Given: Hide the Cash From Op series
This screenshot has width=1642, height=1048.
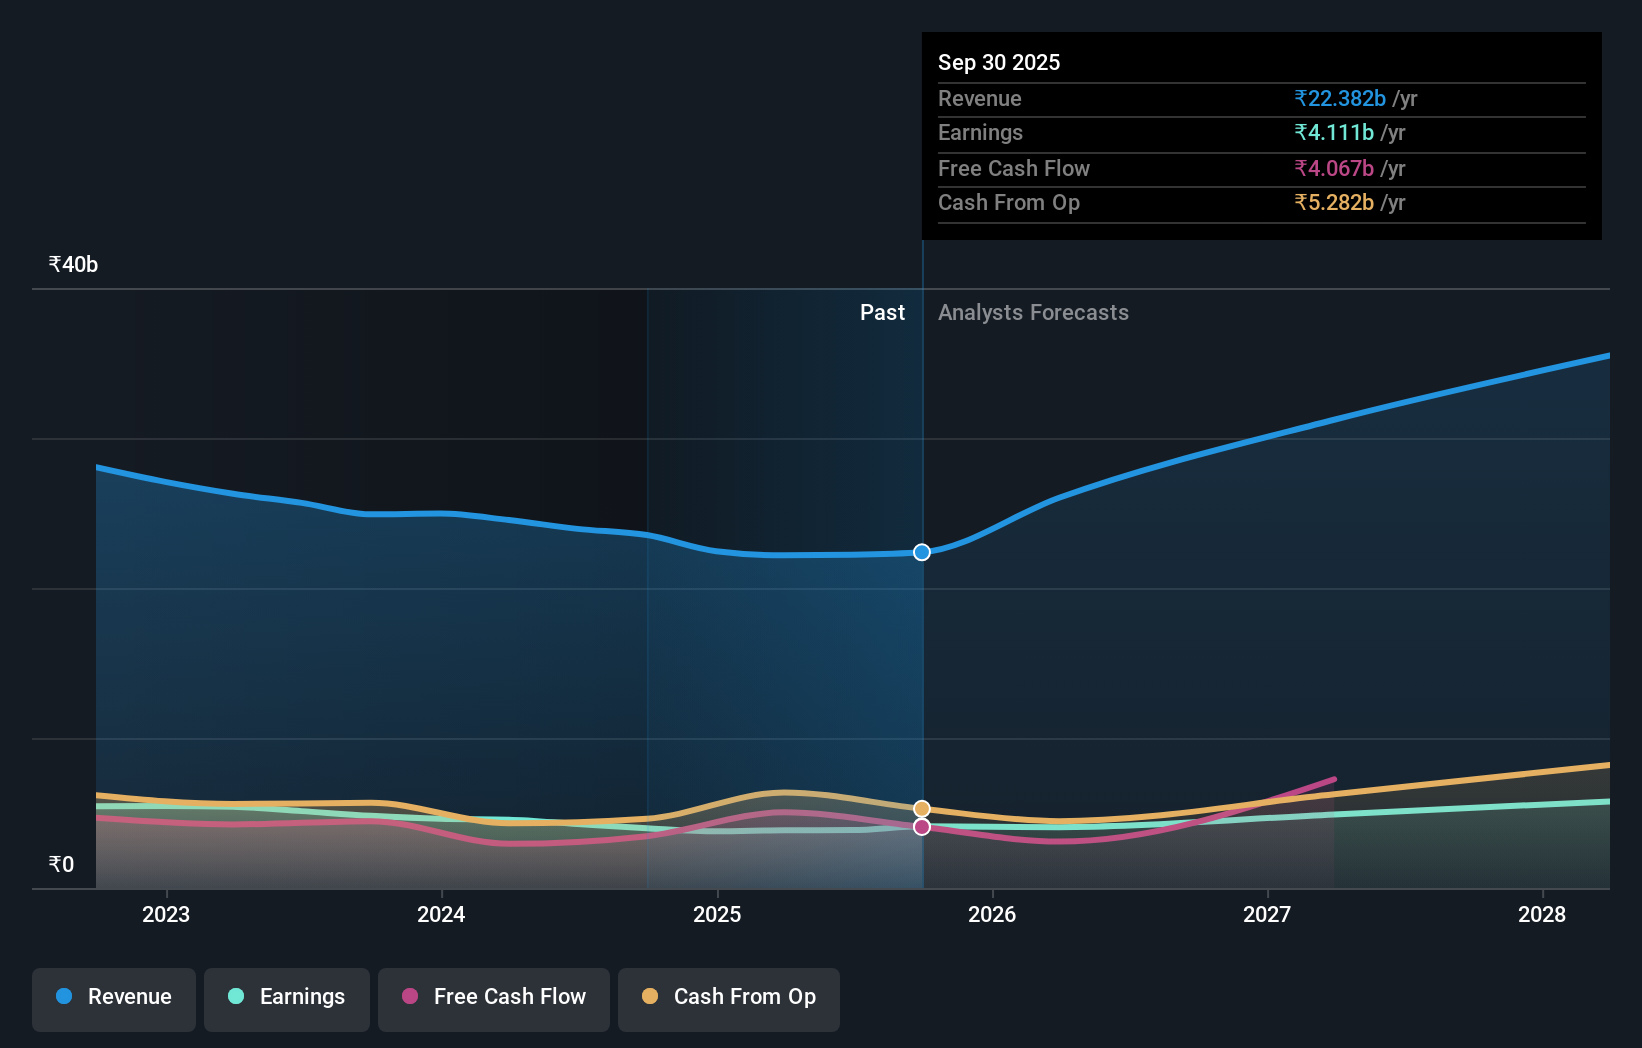Looking at the screenshot, I should pos(728,999).
